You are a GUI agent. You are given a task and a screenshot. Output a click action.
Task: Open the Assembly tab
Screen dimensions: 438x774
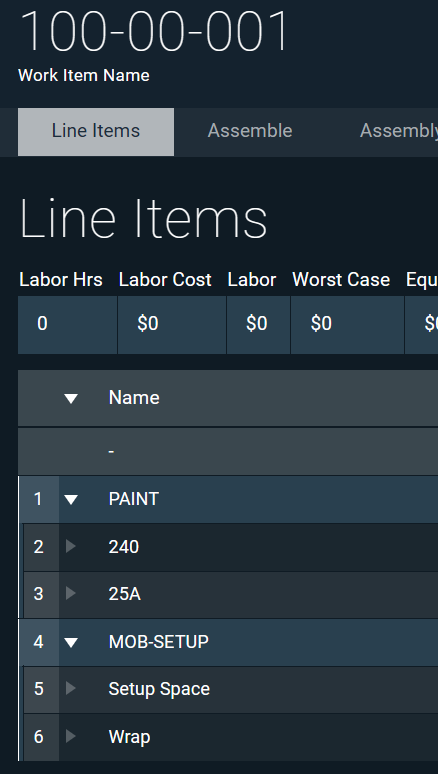pos(398,131)
